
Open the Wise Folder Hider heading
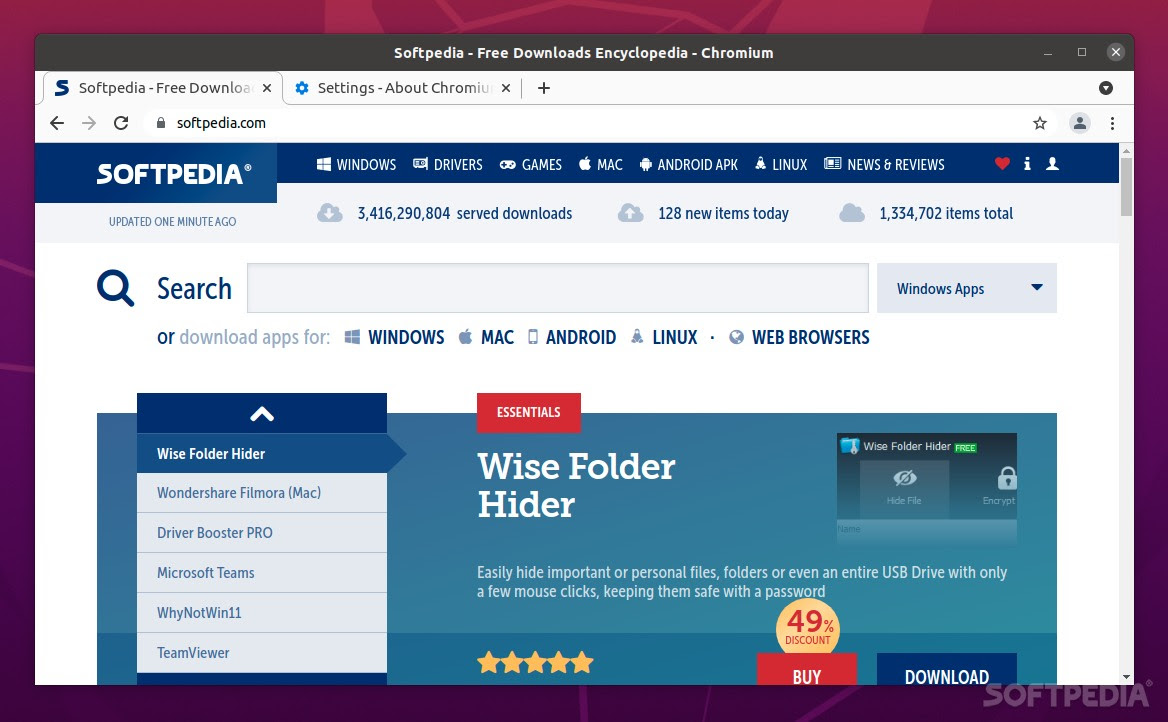coord(576,485)
